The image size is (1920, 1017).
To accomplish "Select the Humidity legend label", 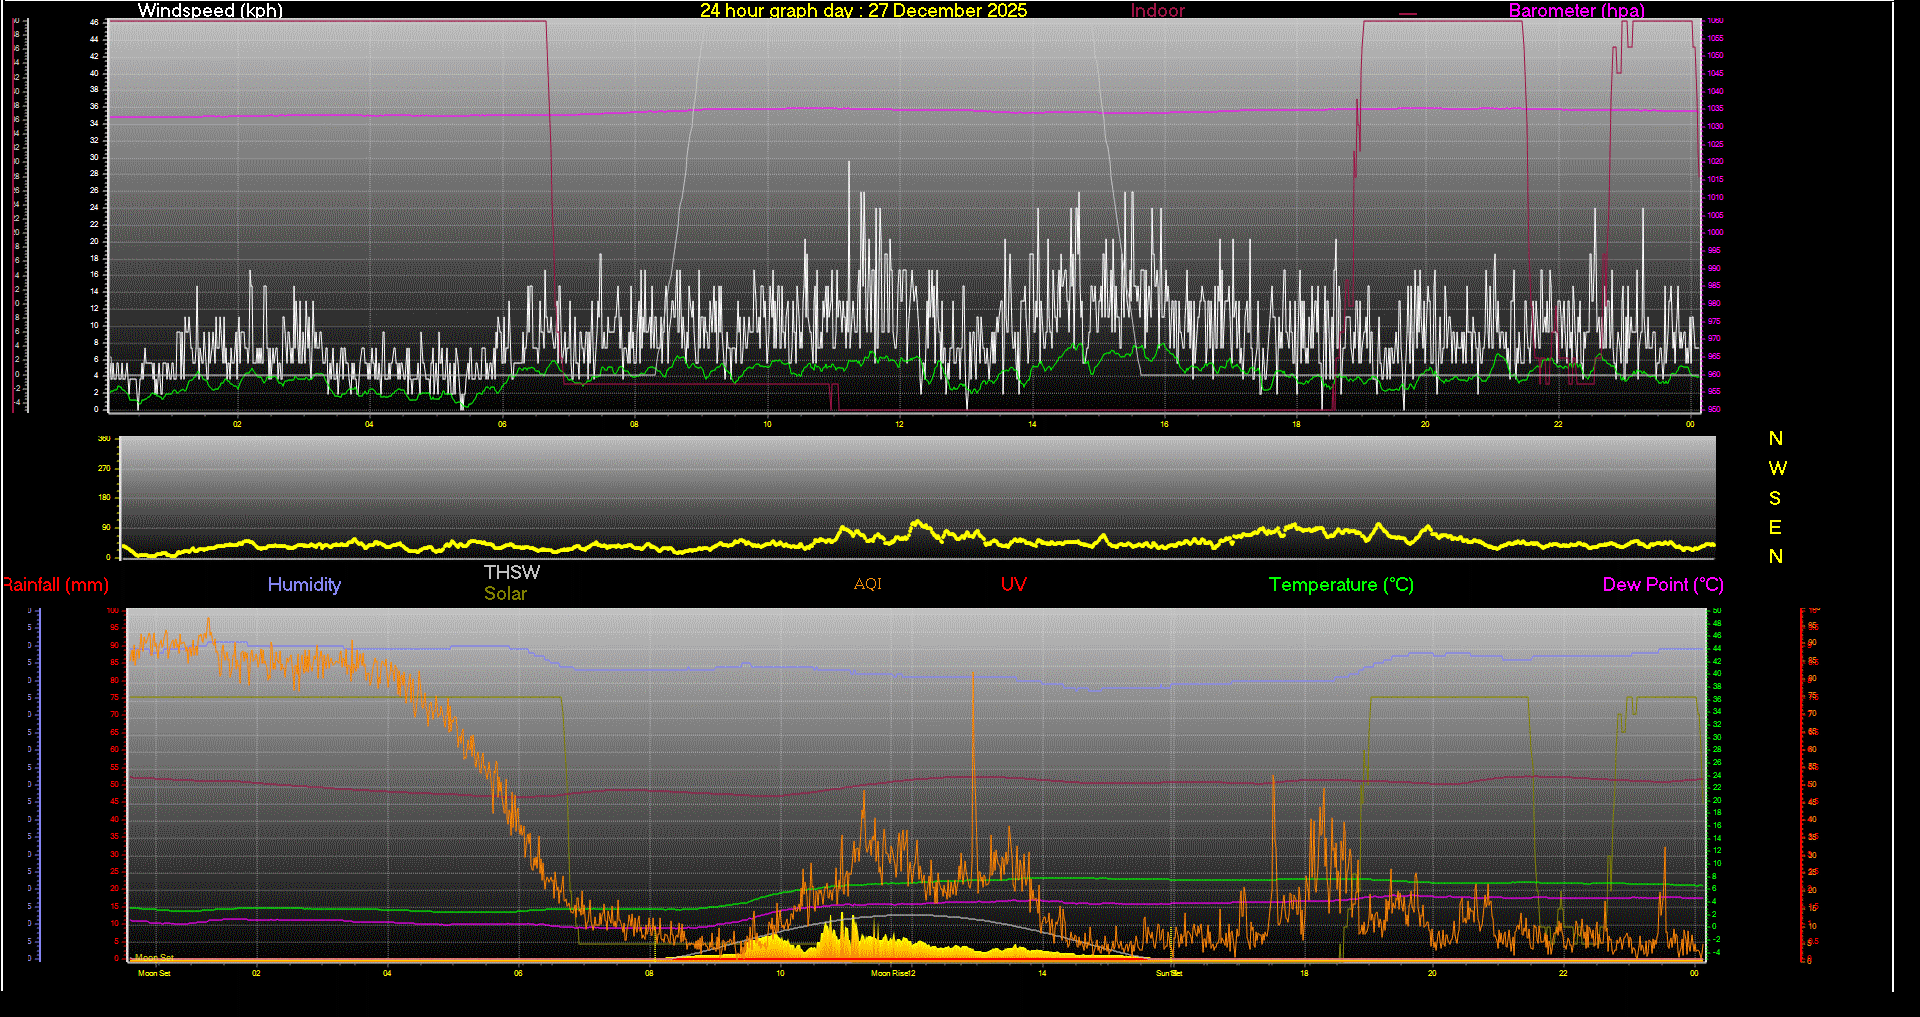I will pyautogui.click(x=304, y=585).
